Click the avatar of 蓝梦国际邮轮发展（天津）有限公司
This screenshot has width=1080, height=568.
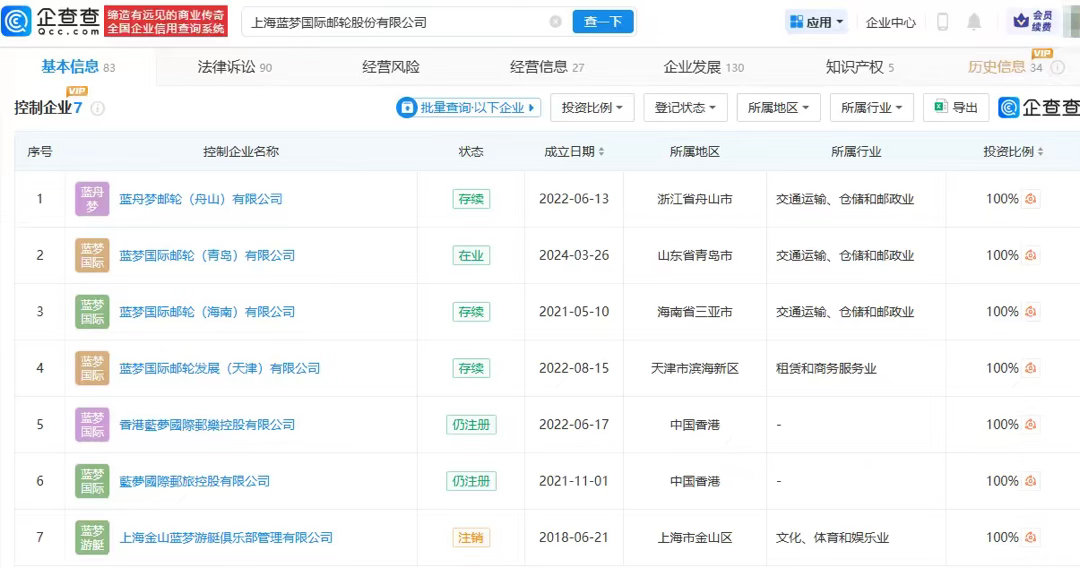coord(92,368)
